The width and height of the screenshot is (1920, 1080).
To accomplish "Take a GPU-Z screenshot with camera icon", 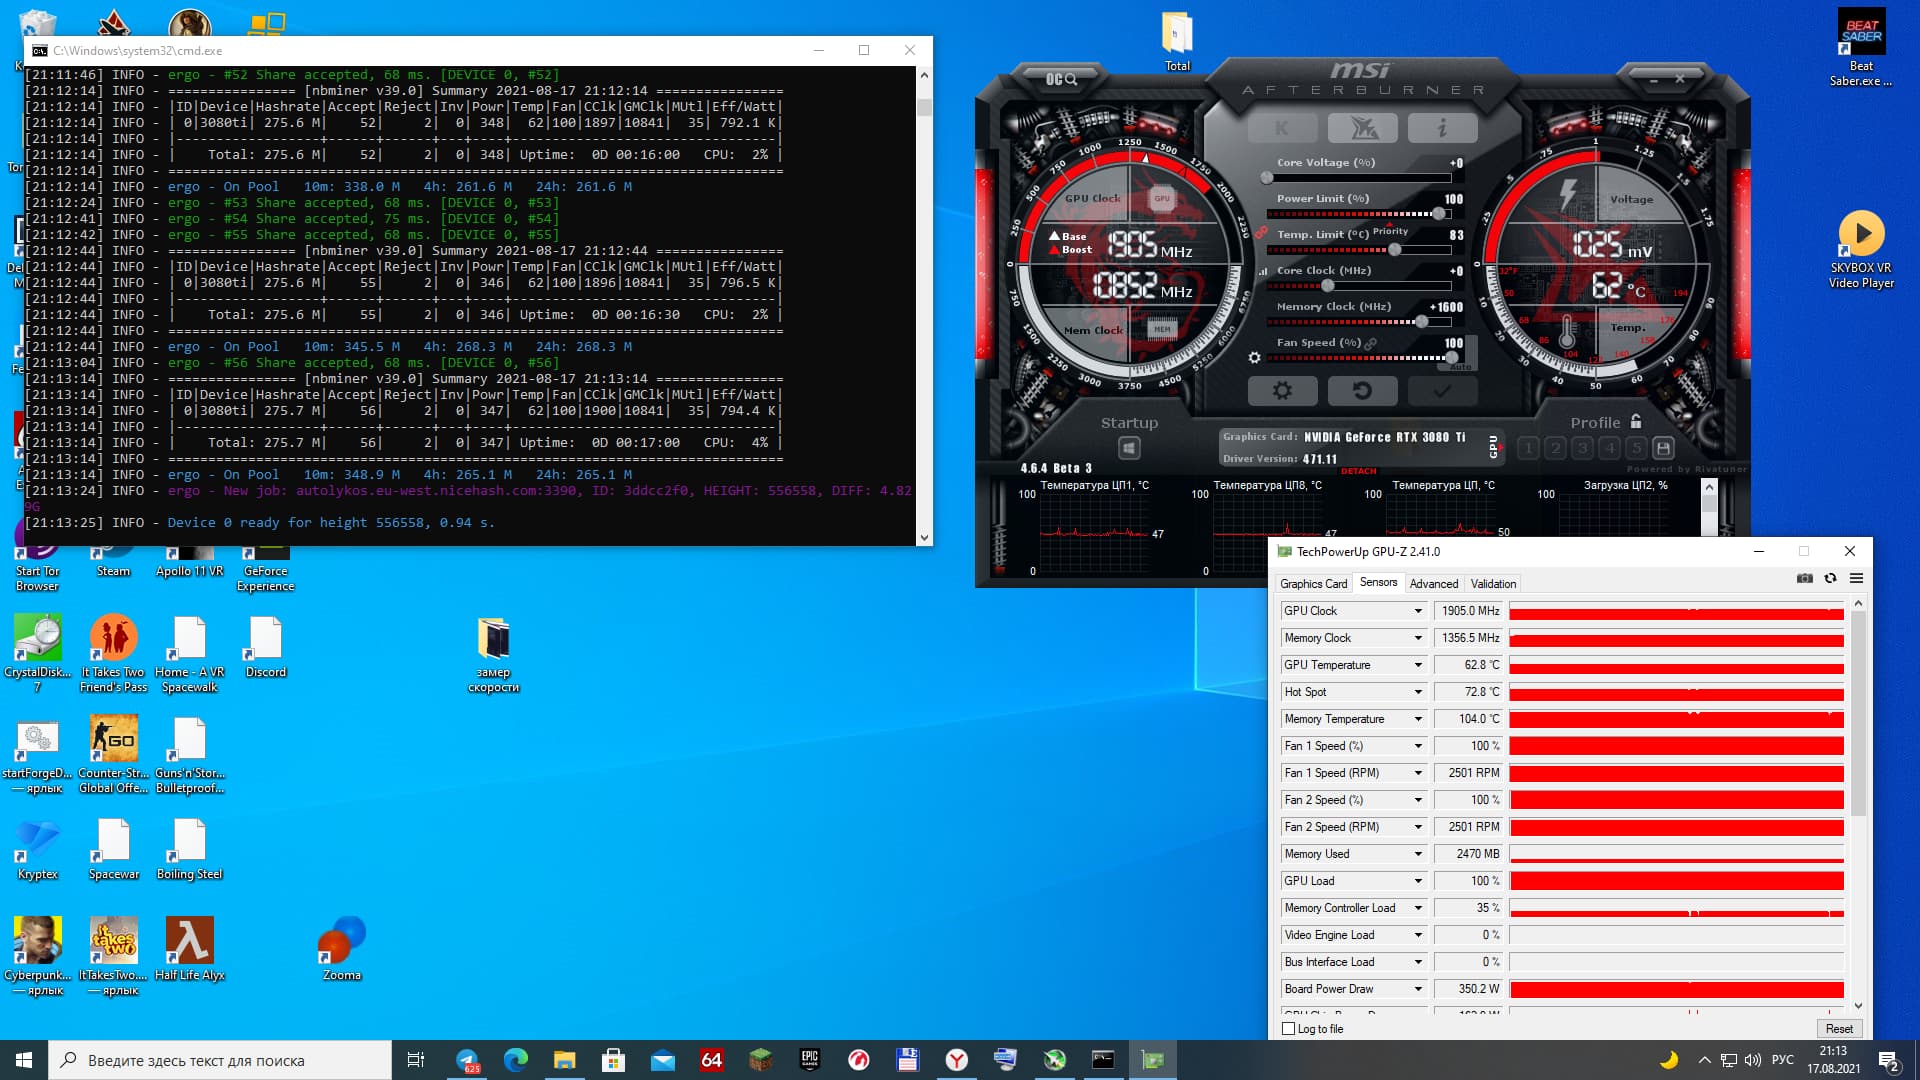I will pos(1804,578).
